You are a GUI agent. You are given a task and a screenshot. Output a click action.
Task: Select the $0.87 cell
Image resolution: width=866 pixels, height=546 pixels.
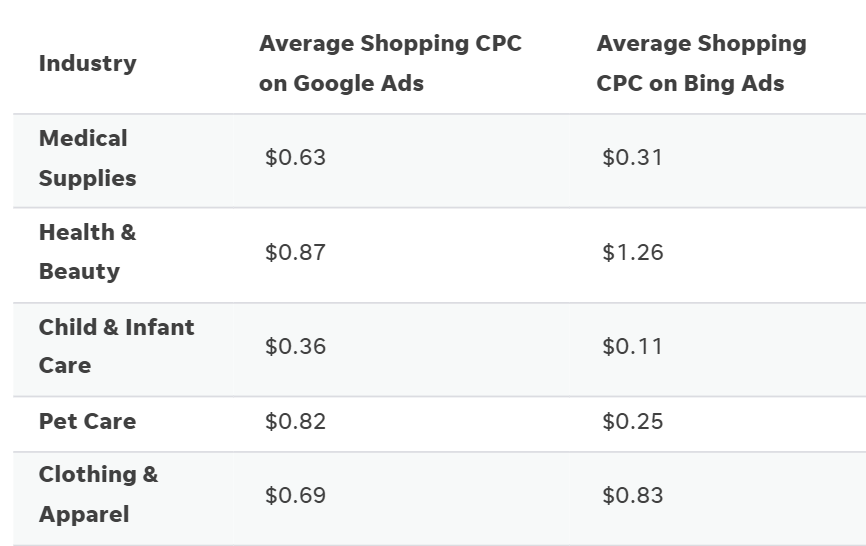coord(295,252)
